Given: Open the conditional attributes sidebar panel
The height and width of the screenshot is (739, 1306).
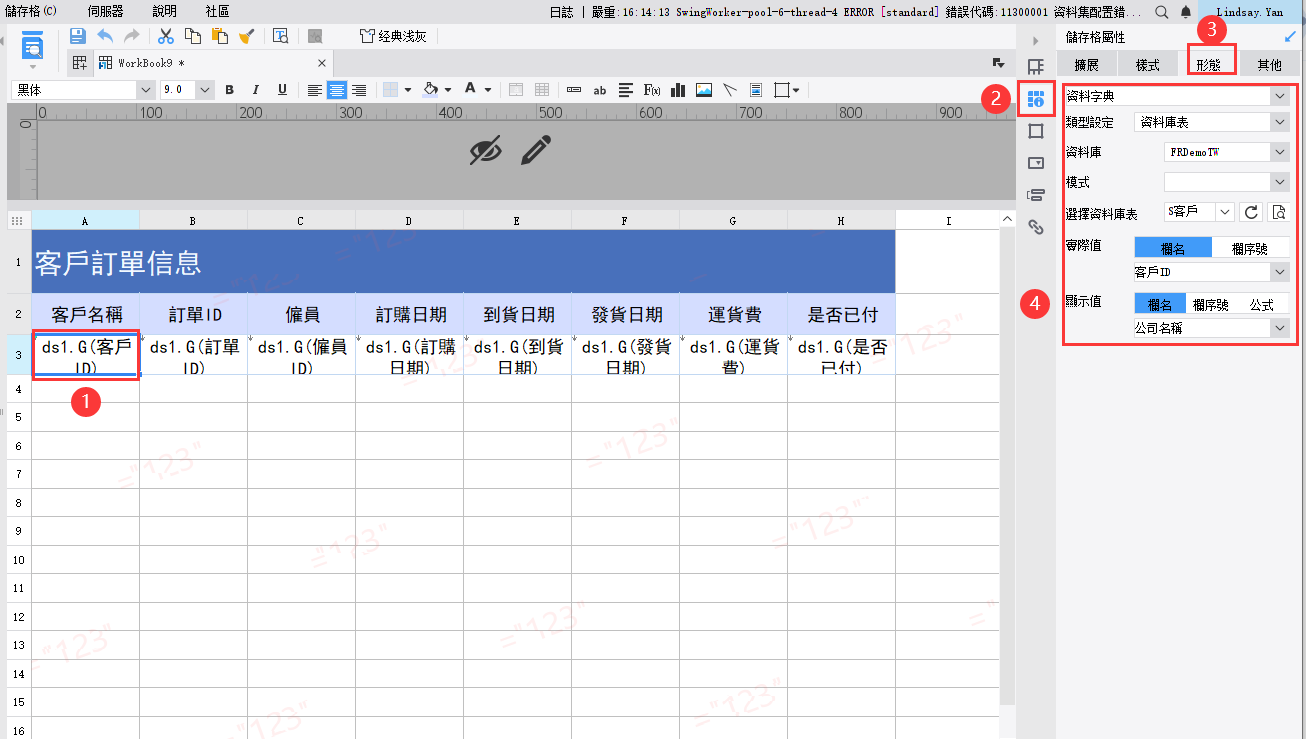Looking at the screenshot, I should [1036, 195].
